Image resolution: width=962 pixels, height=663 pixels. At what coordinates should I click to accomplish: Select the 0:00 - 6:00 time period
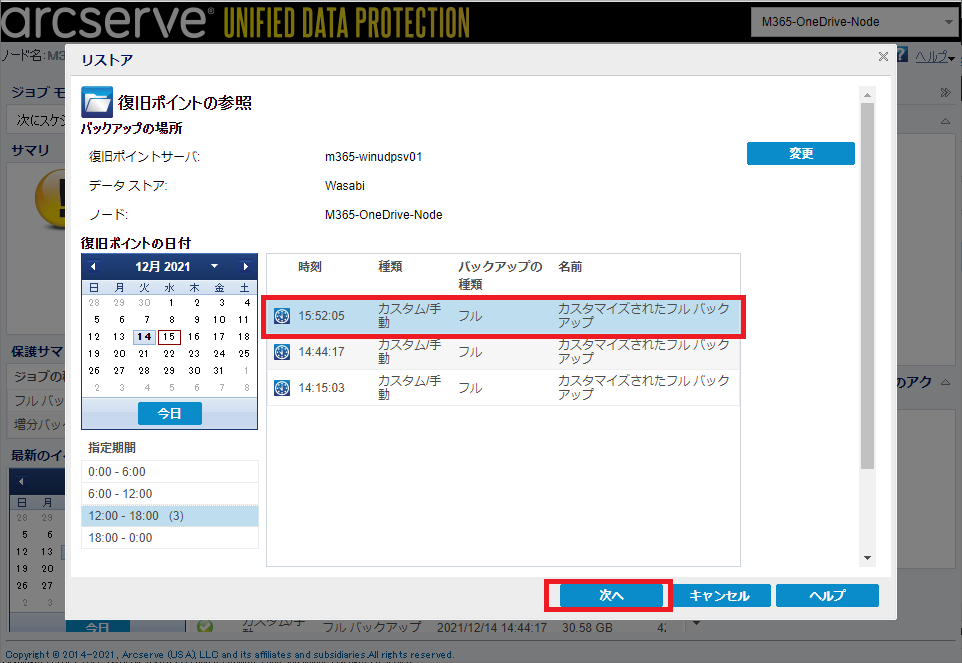[170, 472]
